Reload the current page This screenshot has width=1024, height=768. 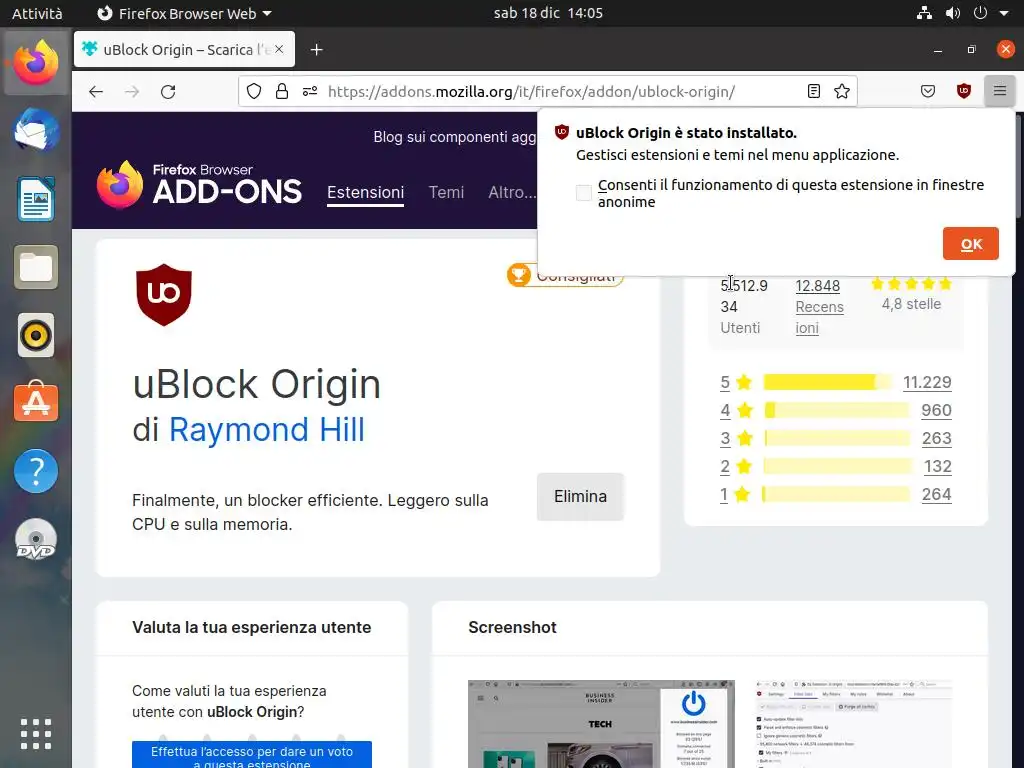tap(168, 91)
